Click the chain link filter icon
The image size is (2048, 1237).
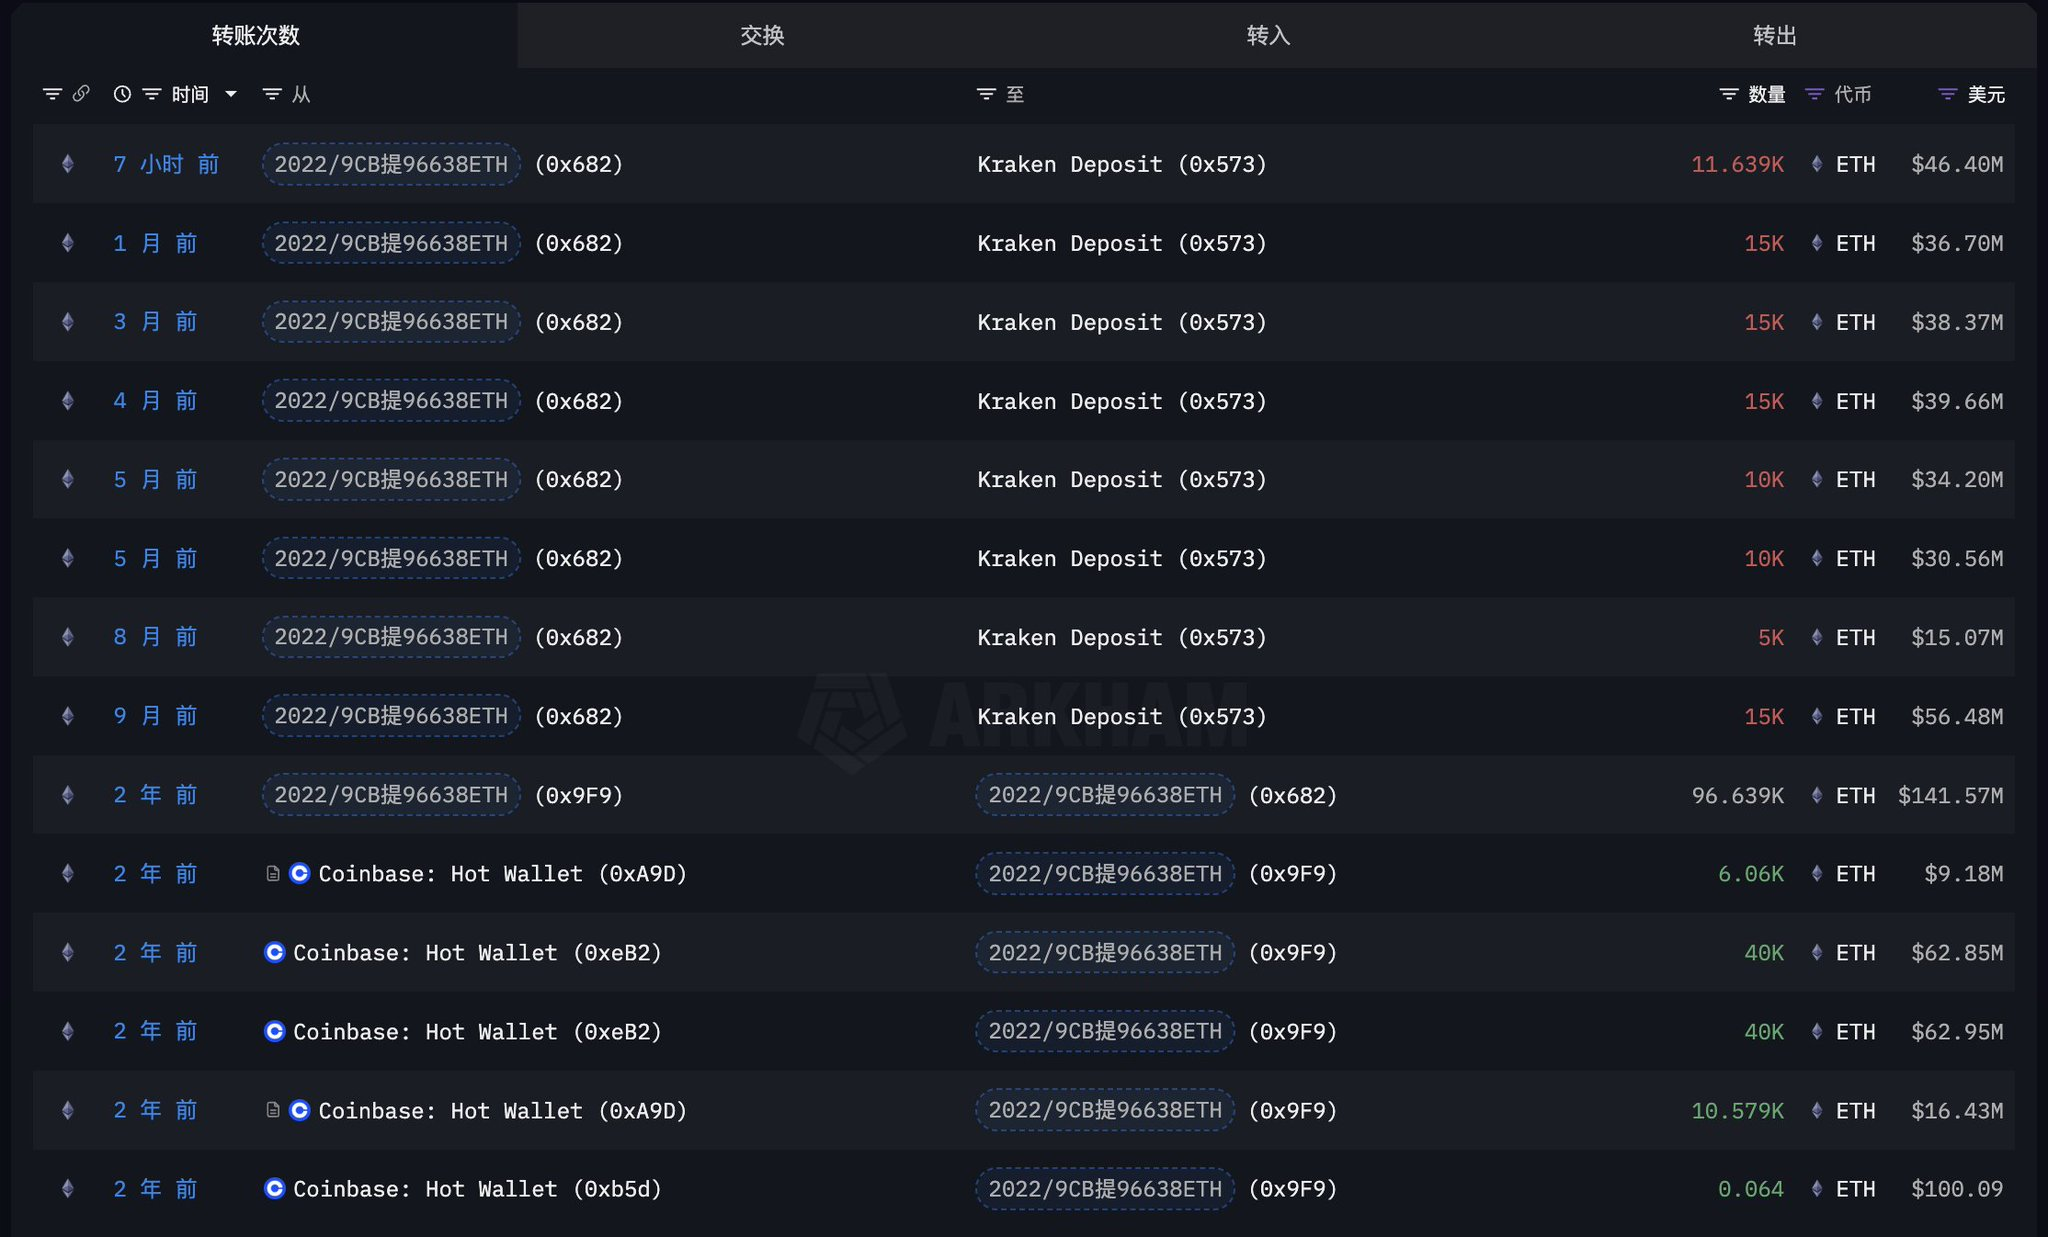(x=81, y=93)
